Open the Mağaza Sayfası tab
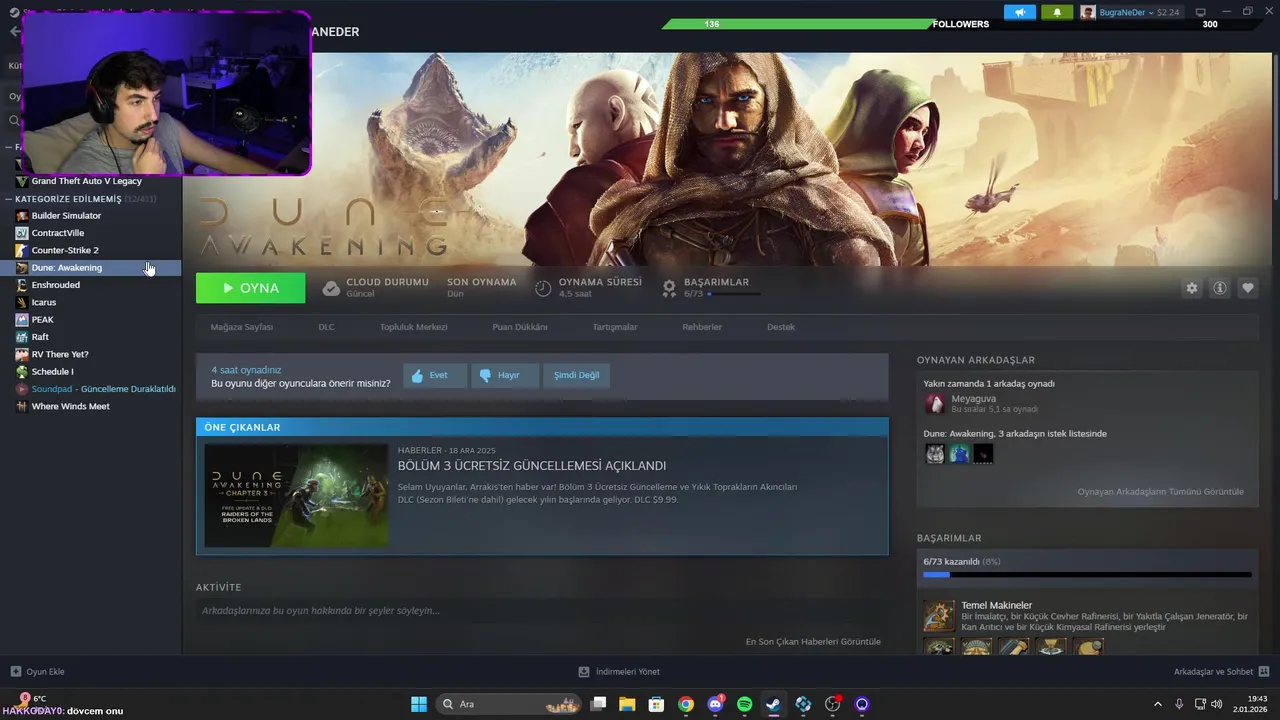The width and height of the screenshot is (1280, 720). coord(242,327)
